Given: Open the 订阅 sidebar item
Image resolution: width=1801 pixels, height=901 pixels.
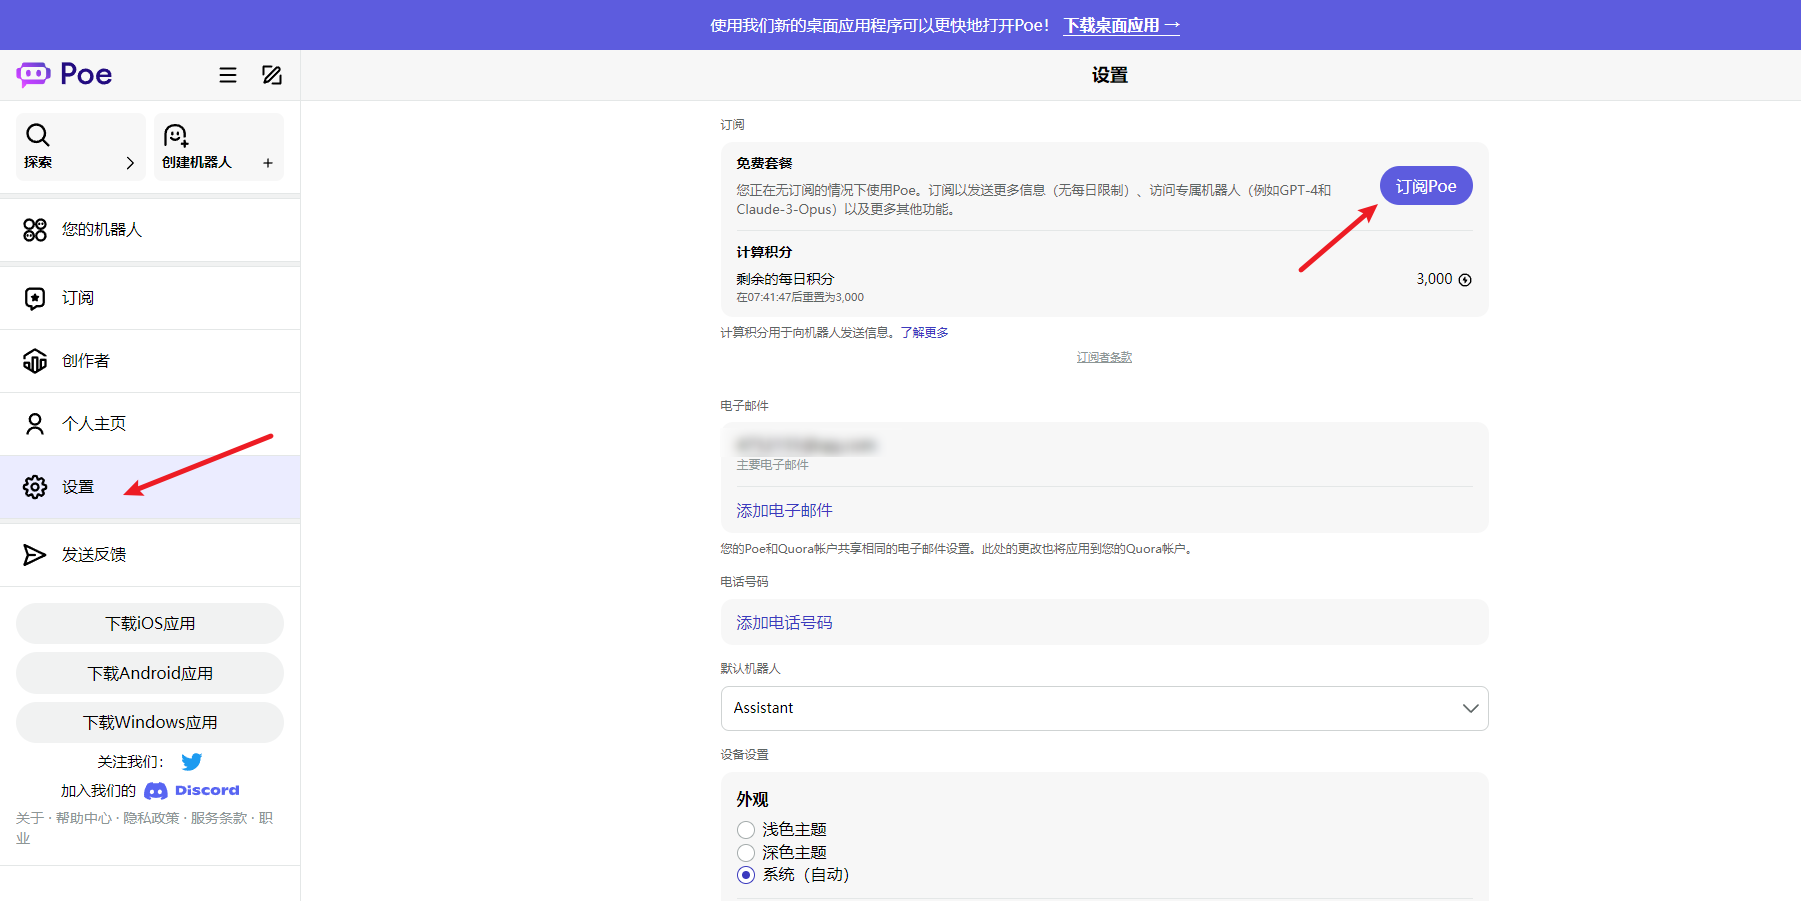Looking at the screenshot, I should pos(150,298).
